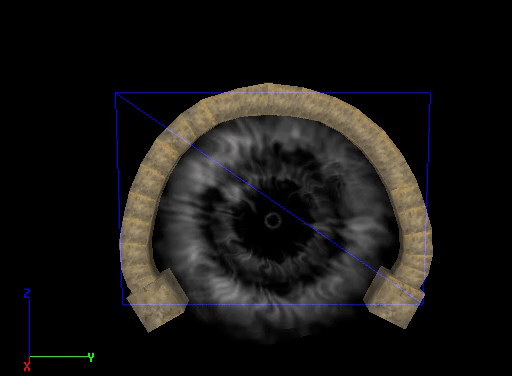
Task: Click the blue vertical Z axis line
Action: 29,328
